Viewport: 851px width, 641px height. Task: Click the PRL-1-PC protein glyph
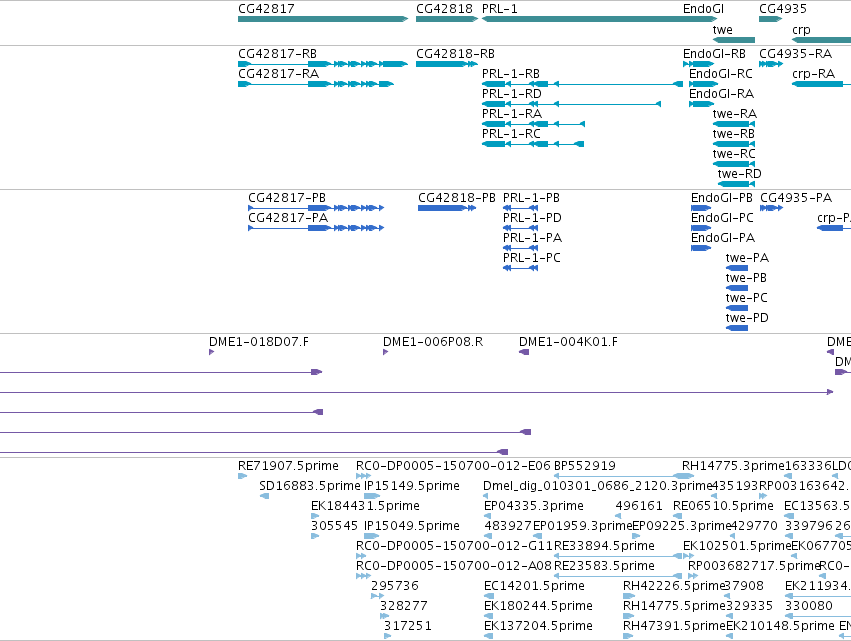[x=520, y=268]
